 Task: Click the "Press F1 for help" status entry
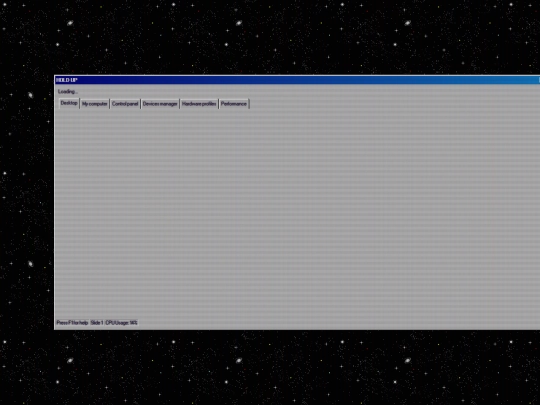(72, 323)
